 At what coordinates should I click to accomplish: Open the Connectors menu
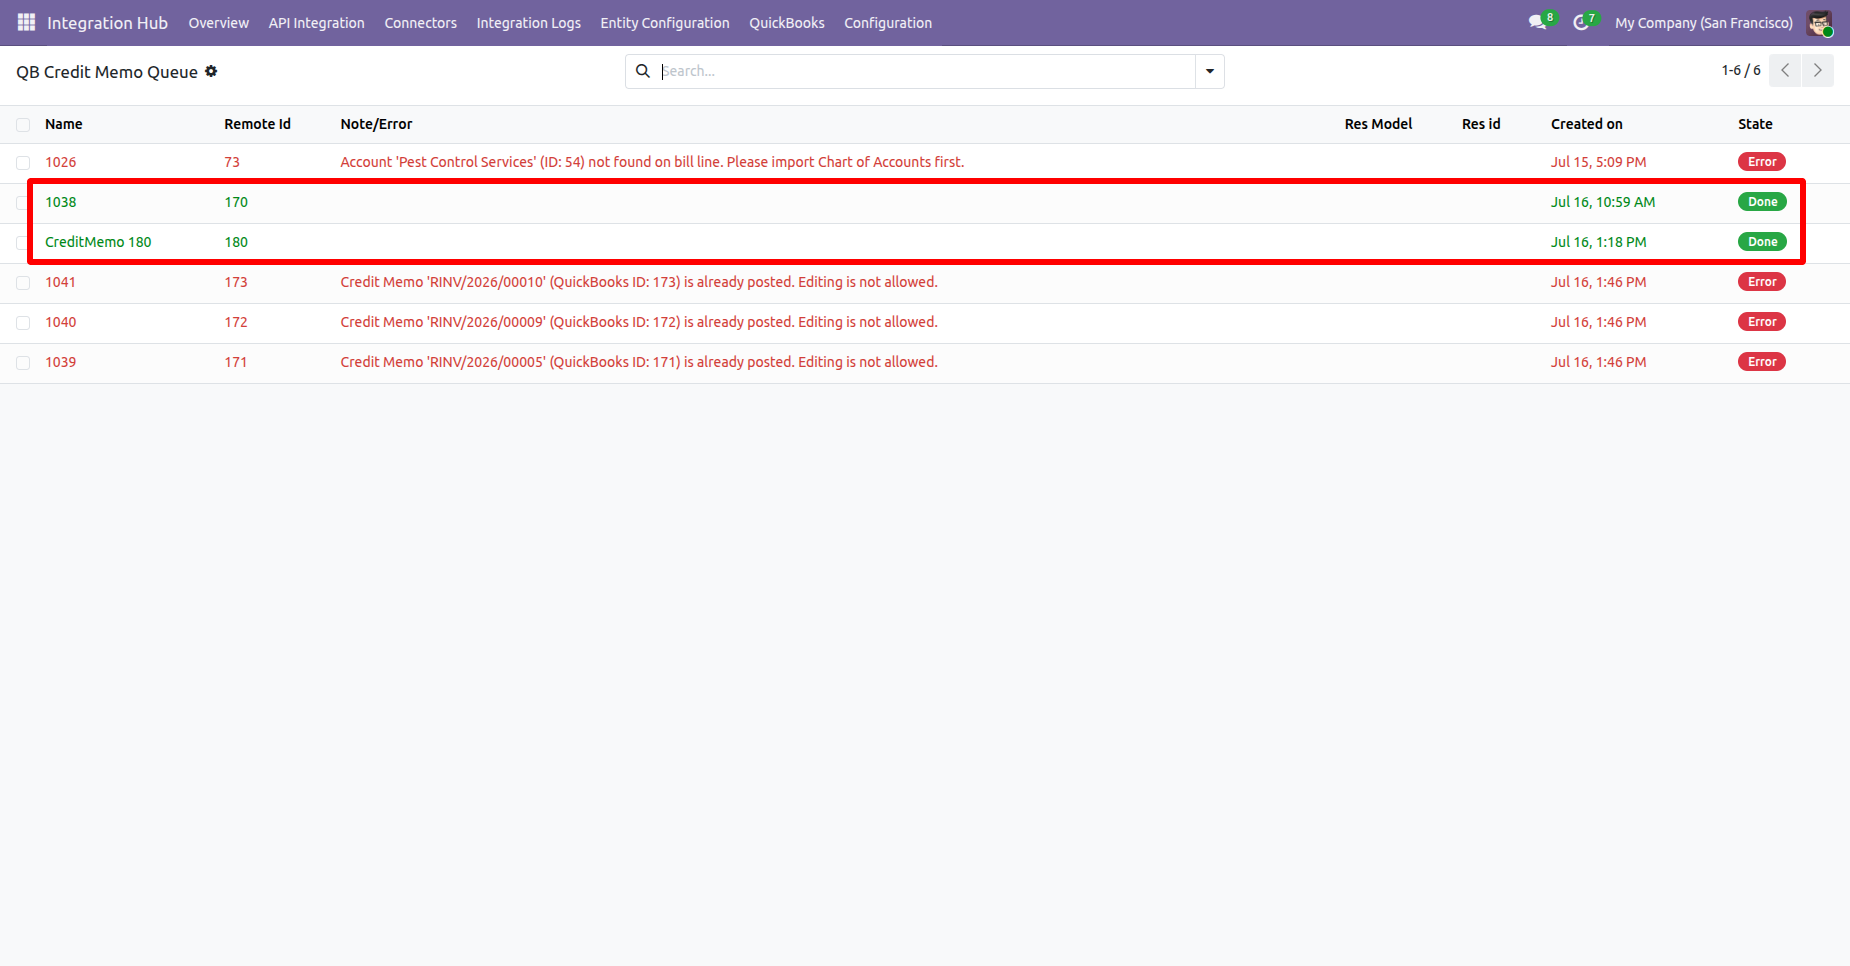pos(420,22)
